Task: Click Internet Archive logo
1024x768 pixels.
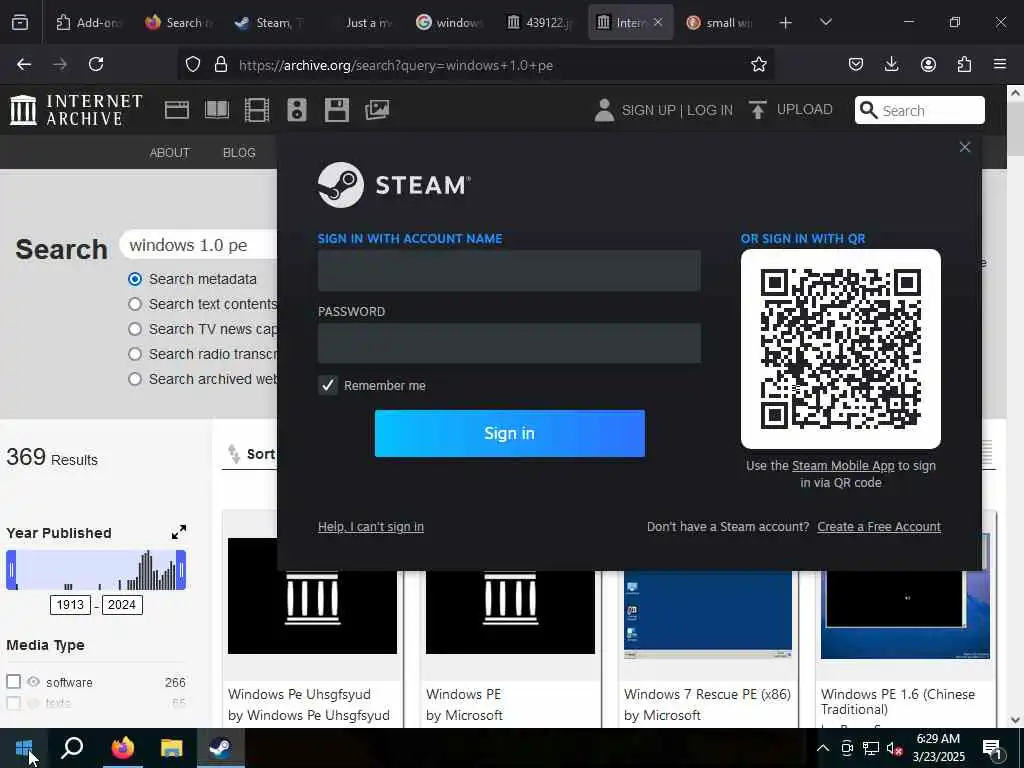Action: [76, 109]
